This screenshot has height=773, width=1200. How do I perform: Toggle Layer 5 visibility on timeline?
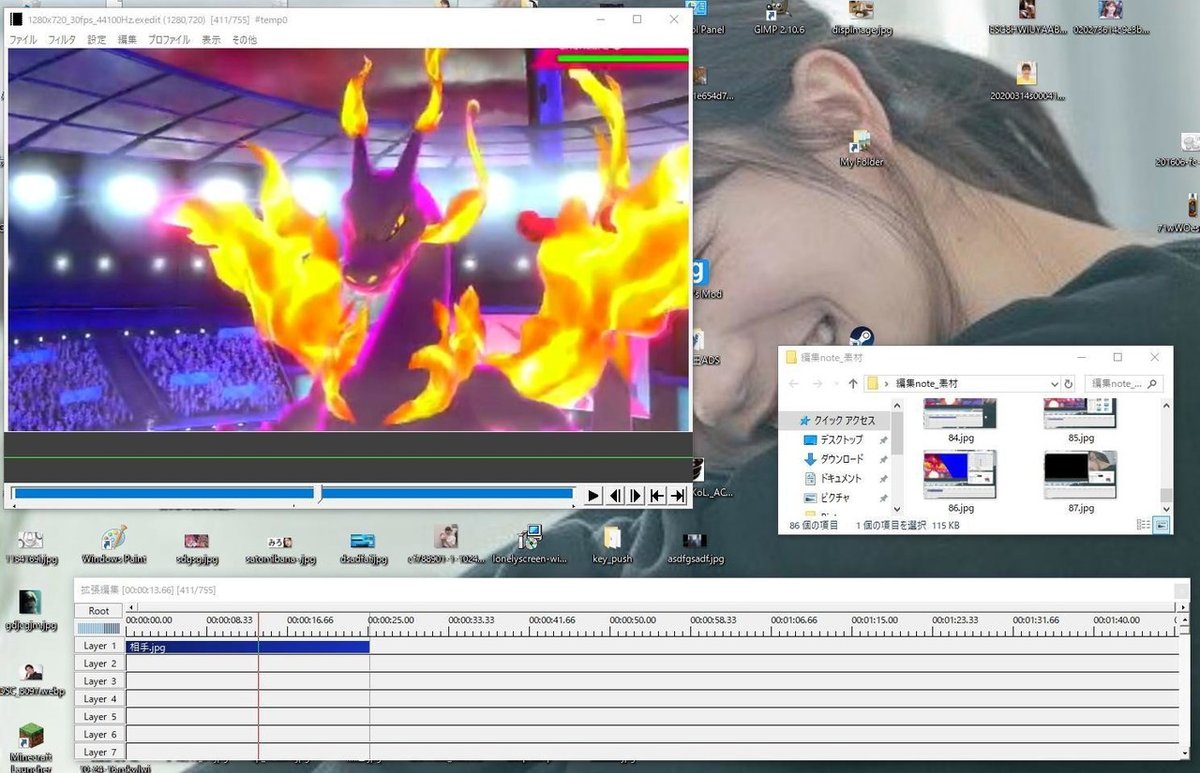tap(100, 717)
